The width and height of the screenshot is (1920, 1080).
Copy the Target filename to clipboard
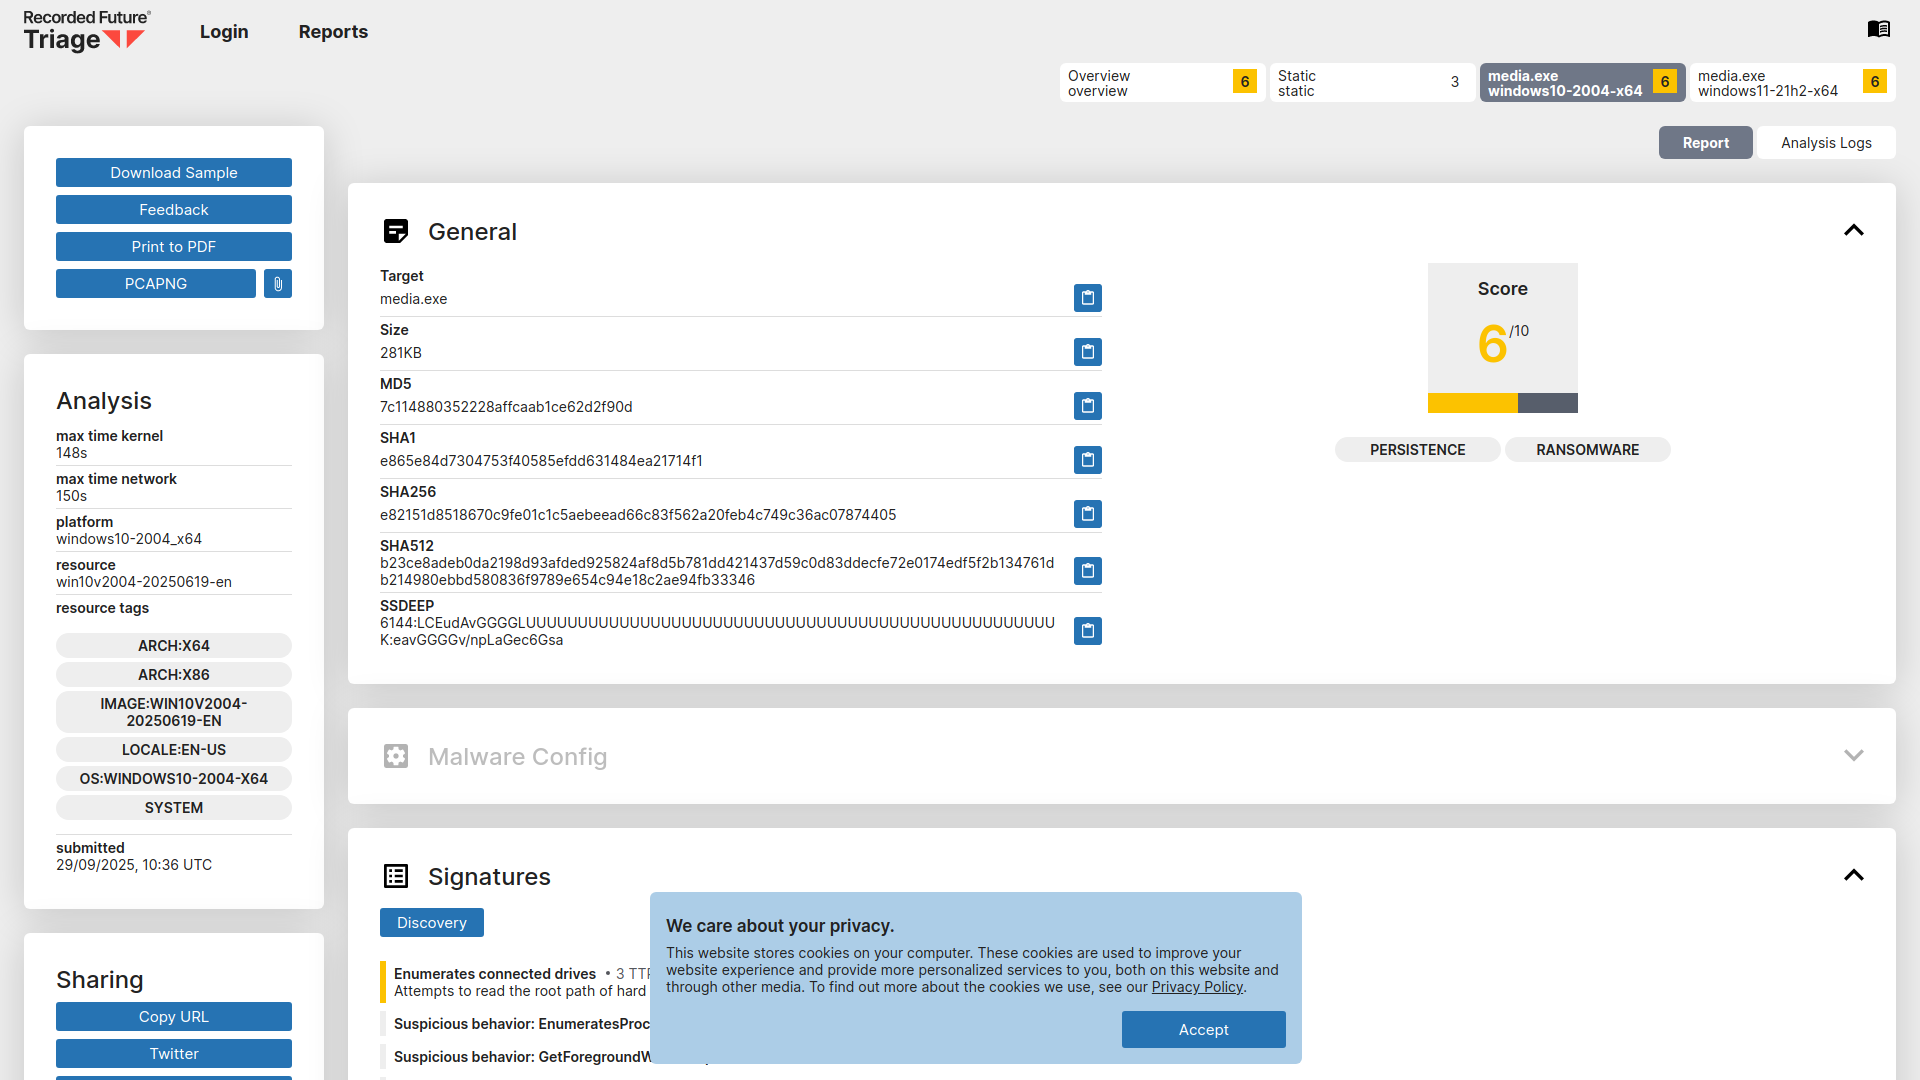[x=1087, y=298]
